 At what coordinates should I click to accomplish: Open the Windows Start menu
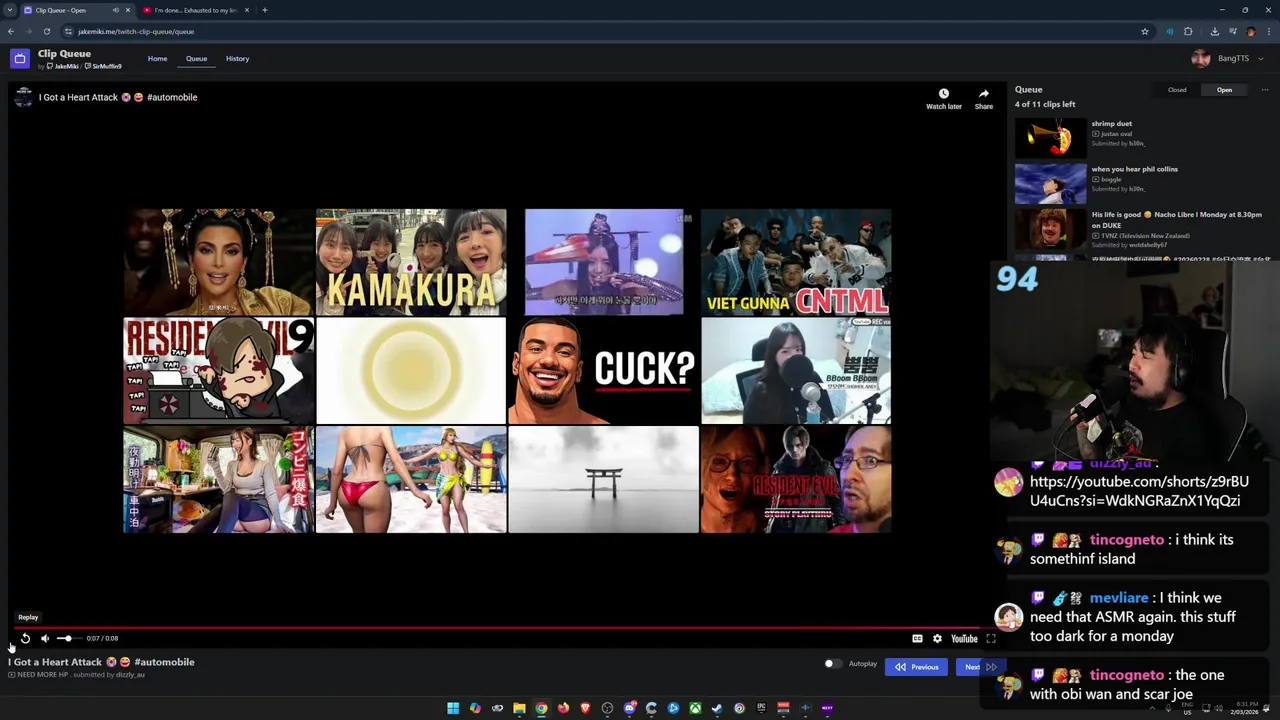pyautogui.click(x=453, y=708)
